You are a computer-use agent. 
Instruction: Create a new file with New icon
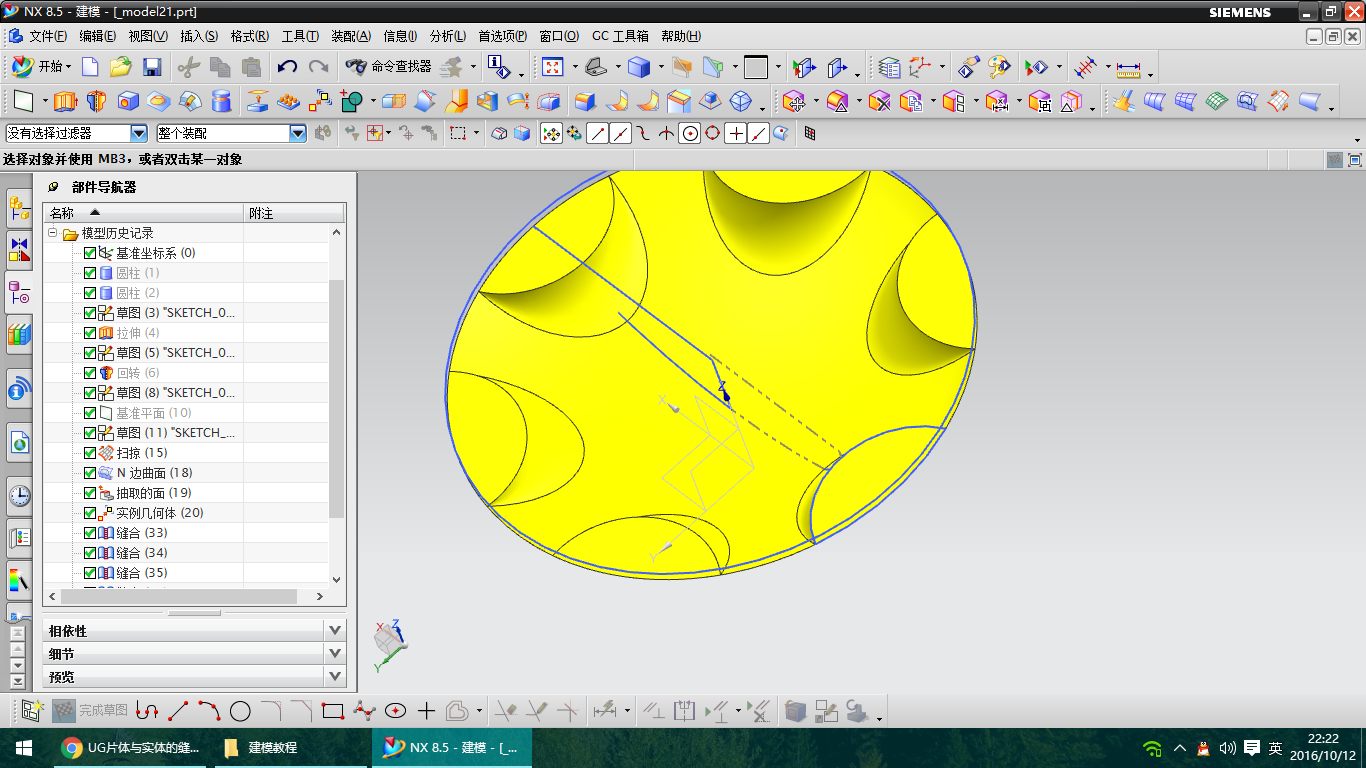click(x=90, y=67)
